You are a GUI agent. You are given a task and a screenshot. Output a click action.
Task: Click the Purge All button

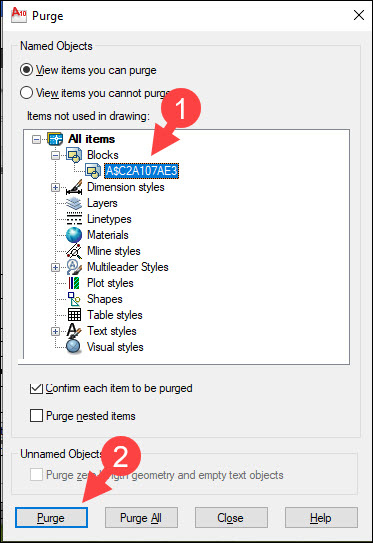(x=141, y=518)
